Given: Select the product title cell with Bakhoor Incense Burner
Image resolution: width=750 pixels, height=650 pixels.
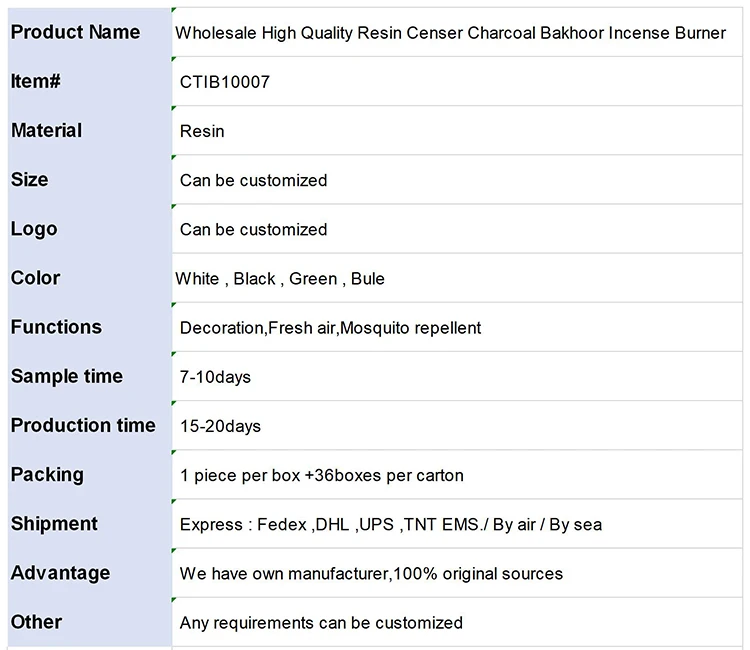Looking at the screenshot, I should coord(450,33).
